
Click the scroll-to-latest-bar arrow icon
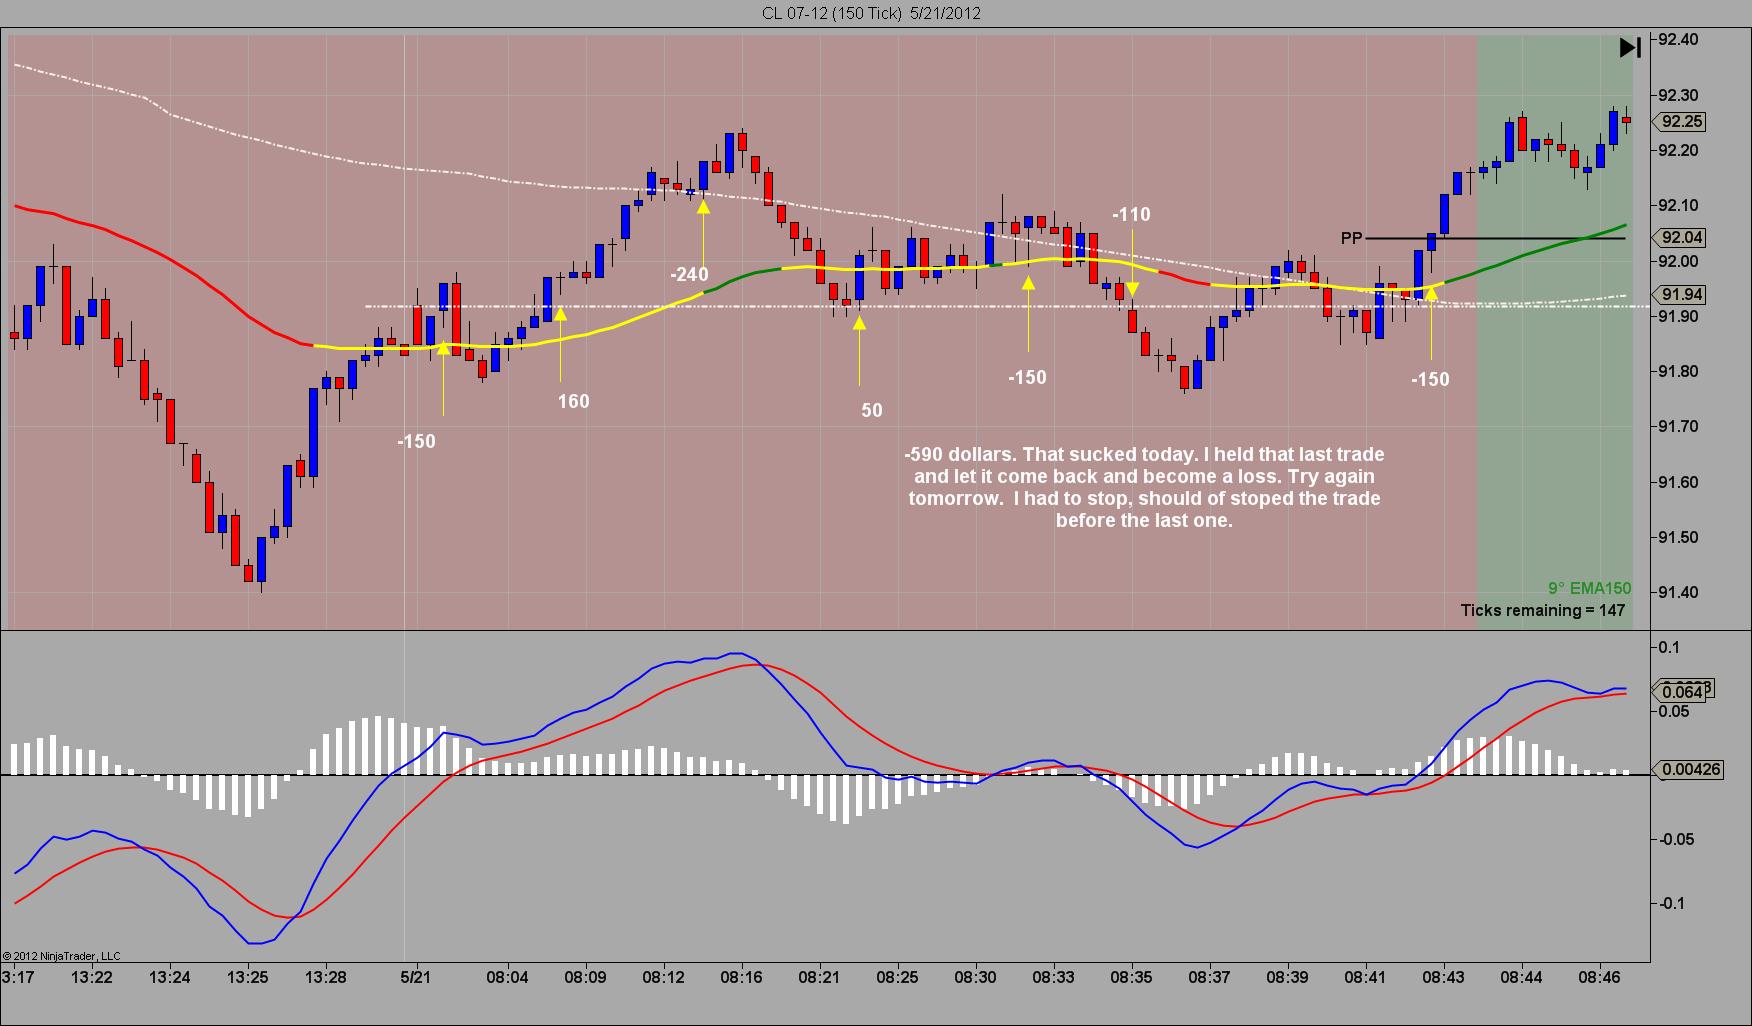pos(1630,47)
